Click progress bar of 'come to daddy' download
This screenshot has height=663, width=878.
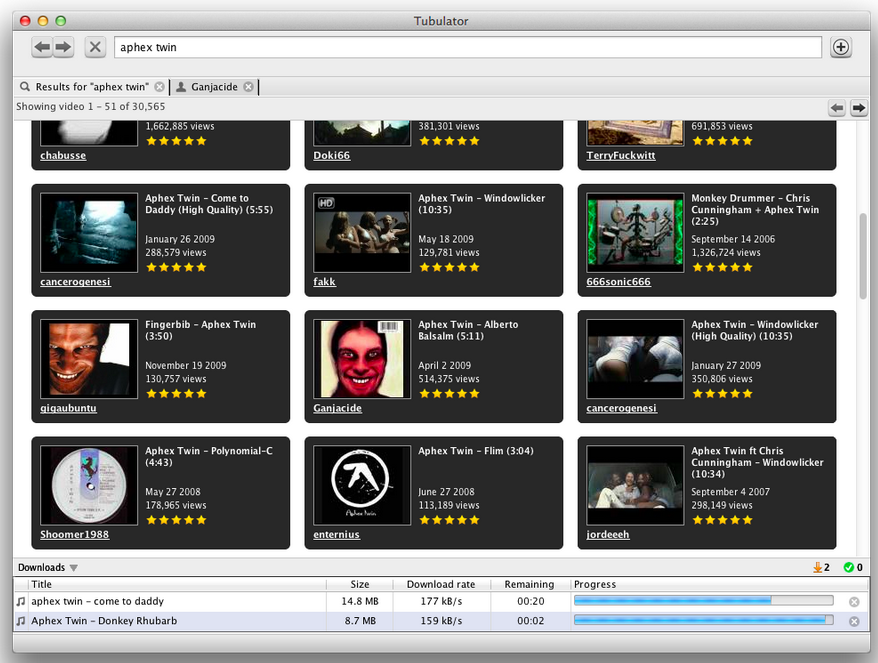(703, 601)
